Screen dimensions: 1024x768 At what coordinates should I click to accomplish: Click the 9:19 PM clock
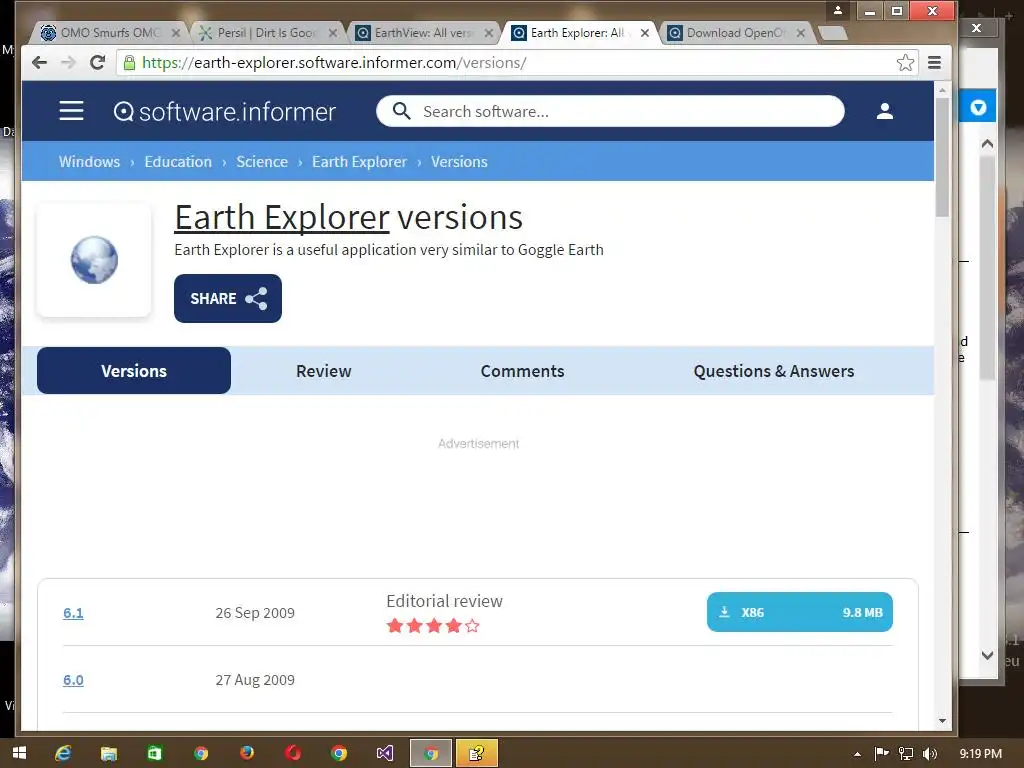tap(980, 754)
